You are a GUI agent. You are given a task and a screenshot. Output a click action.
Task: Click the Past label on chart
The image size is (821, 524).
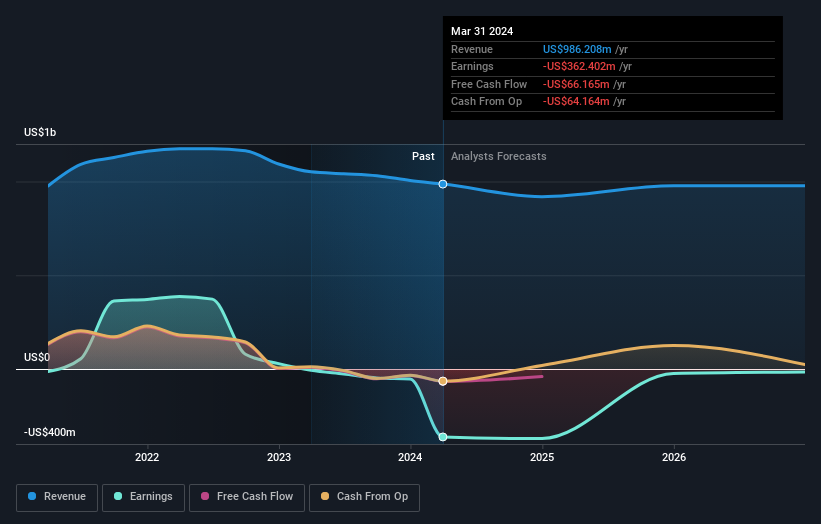coord(423,157)
